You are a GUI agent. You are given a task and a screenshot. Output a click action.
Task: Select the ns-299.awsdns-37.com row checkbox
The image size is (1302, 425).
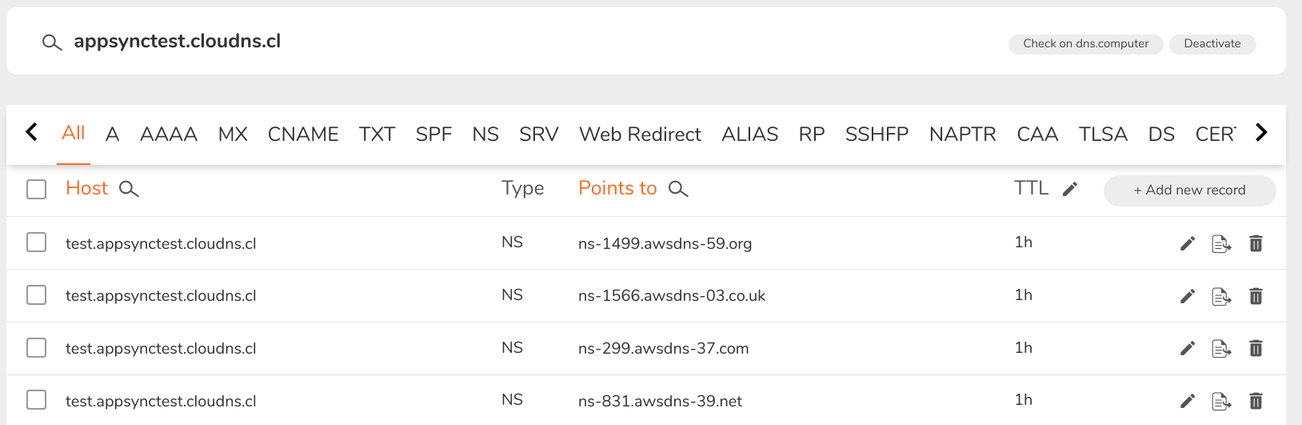pos(37,348)
